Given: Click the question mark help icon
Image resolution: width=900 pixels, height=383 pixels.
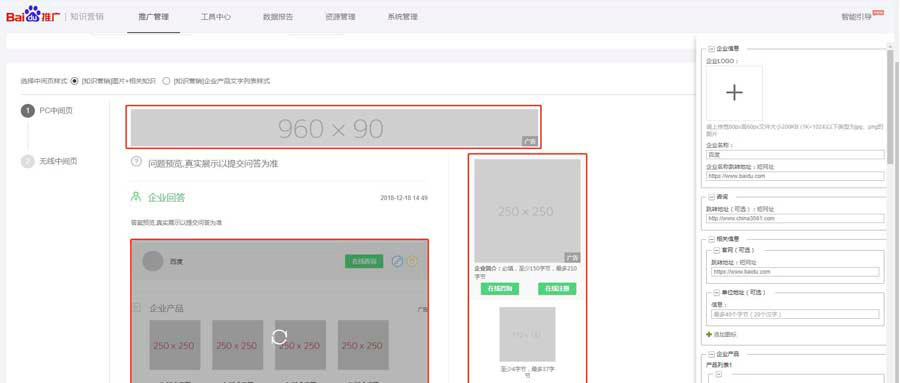Looking at the screenshot, I should tap(136, 161).
